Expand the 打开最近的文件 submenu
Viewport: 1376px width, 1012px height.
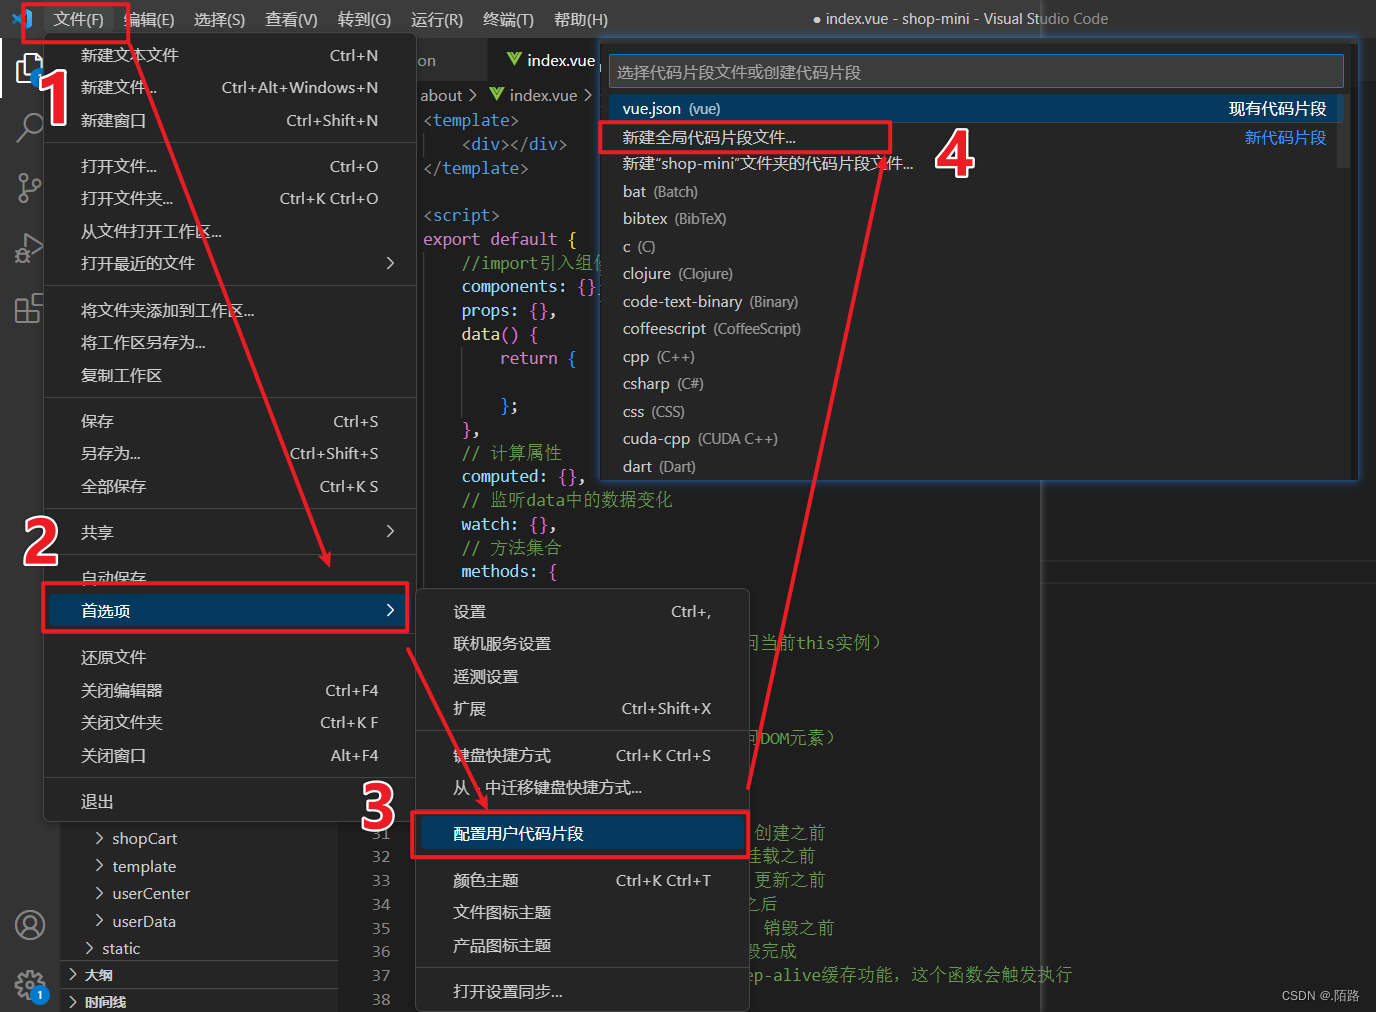(x=230, y=263)
